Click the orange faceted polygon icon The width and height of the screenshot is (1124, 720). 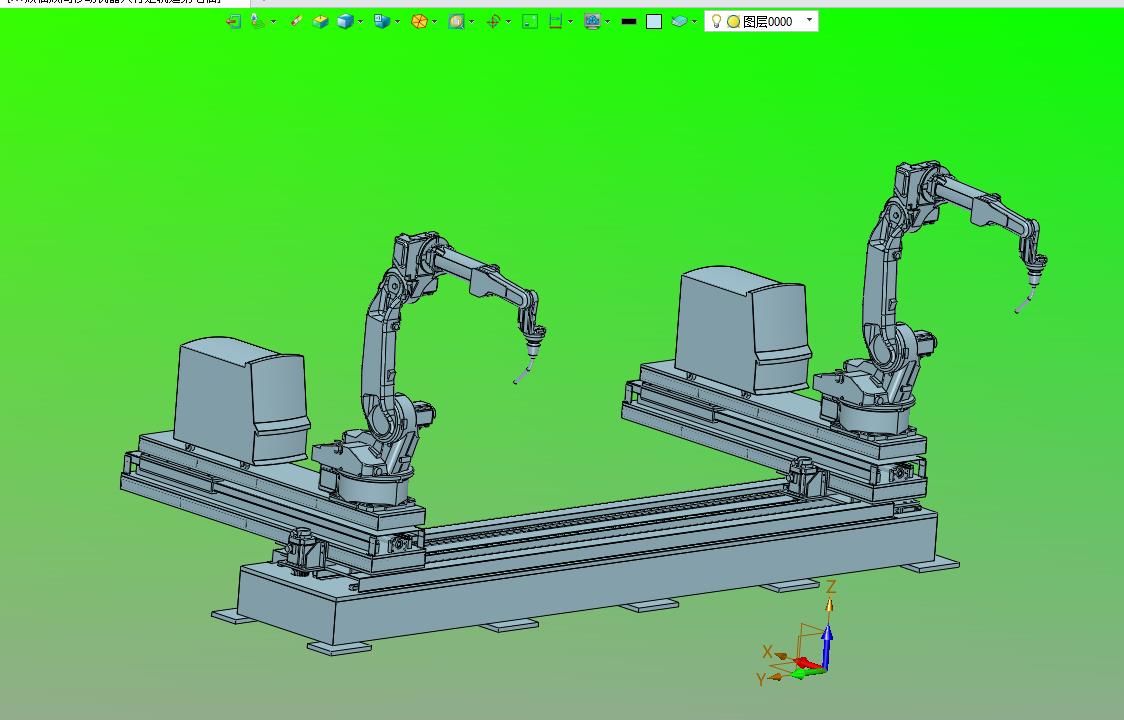(x=419, y=22)
